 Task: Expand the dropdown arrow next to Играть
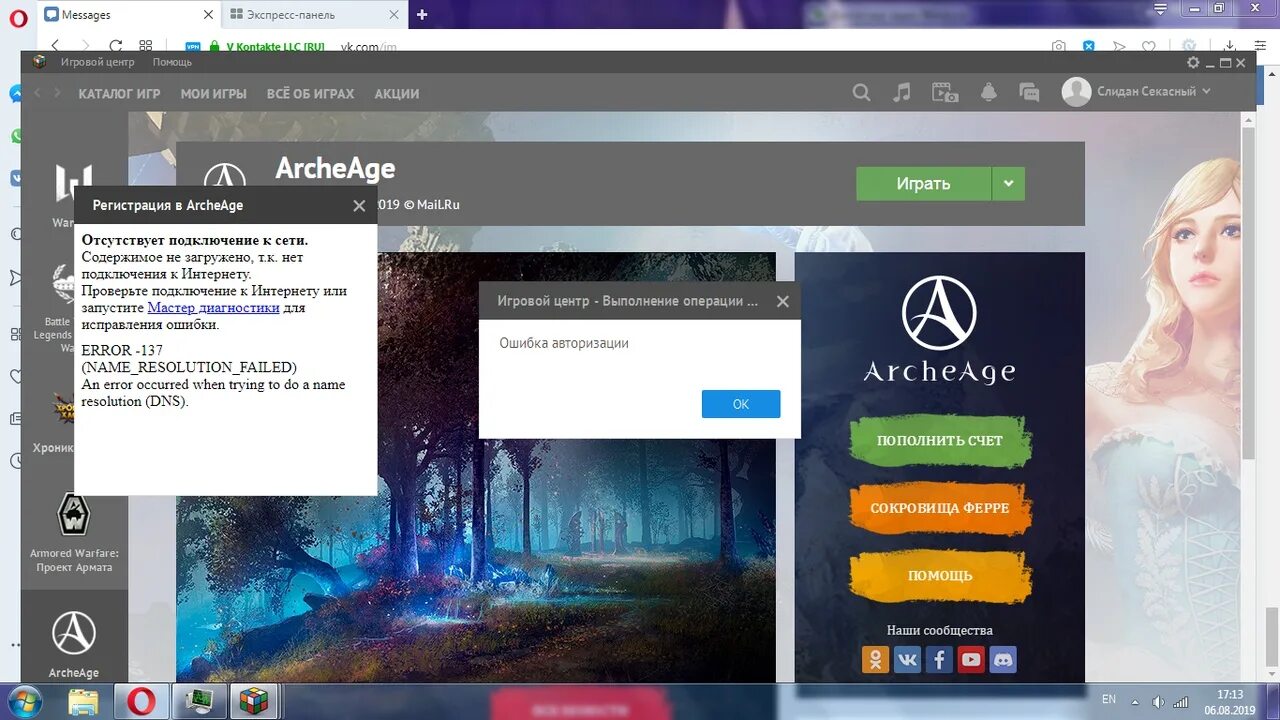[x=1008, y=183]
